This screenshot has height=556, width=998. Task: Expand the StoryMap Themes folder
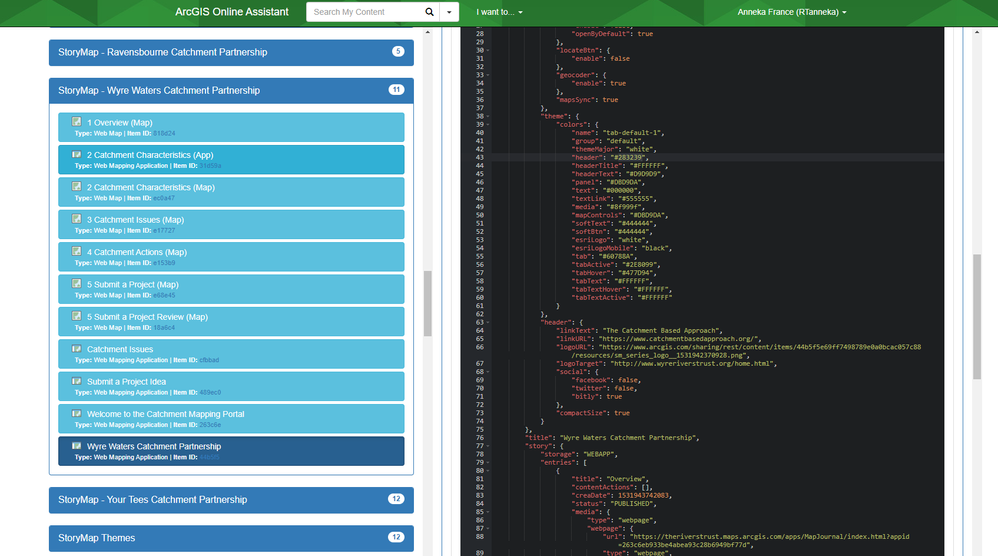tap(231, 538)
